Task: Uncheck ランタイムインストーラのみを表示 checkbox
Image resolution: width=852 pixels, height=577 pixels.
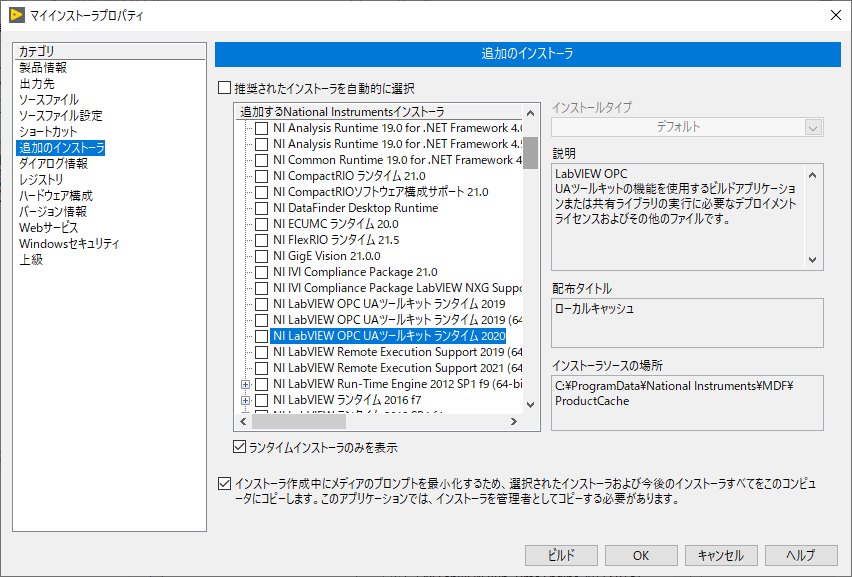Action: (x=239, y=447)
